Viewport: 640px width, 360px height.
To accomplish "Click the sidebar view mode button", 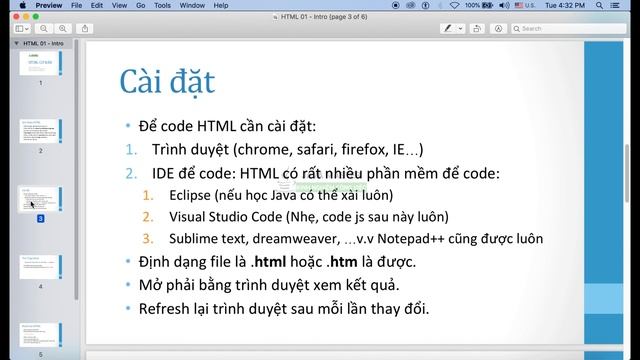I will (x=19, y=29).
